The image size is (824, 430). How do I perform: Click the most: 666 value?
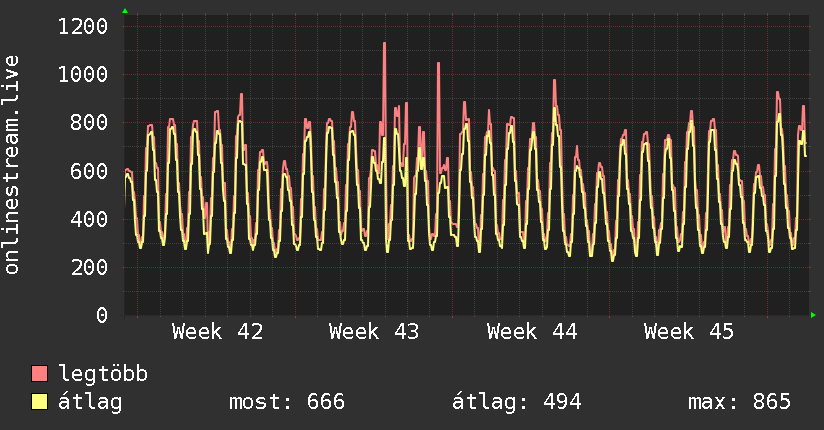point(287,402)
